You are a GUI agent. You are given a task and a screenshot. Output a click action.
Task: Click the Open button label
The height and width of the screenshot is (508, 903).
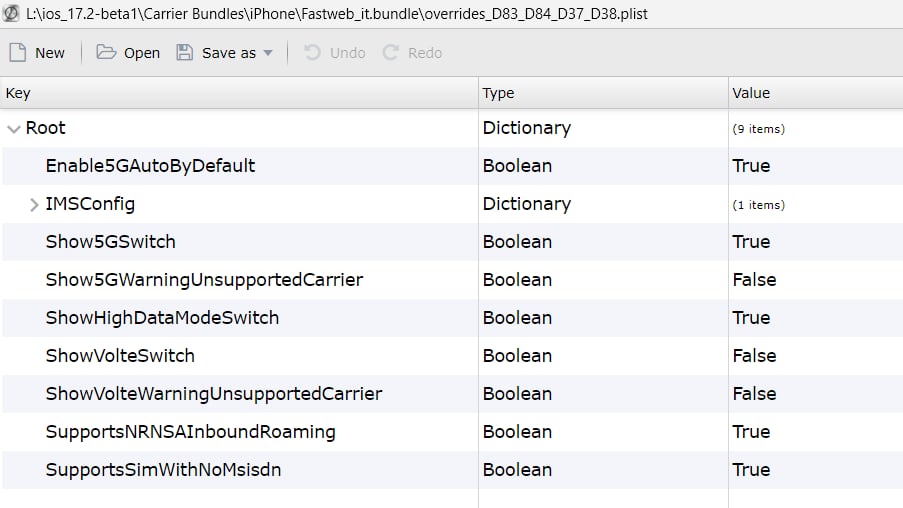point(142,53)
